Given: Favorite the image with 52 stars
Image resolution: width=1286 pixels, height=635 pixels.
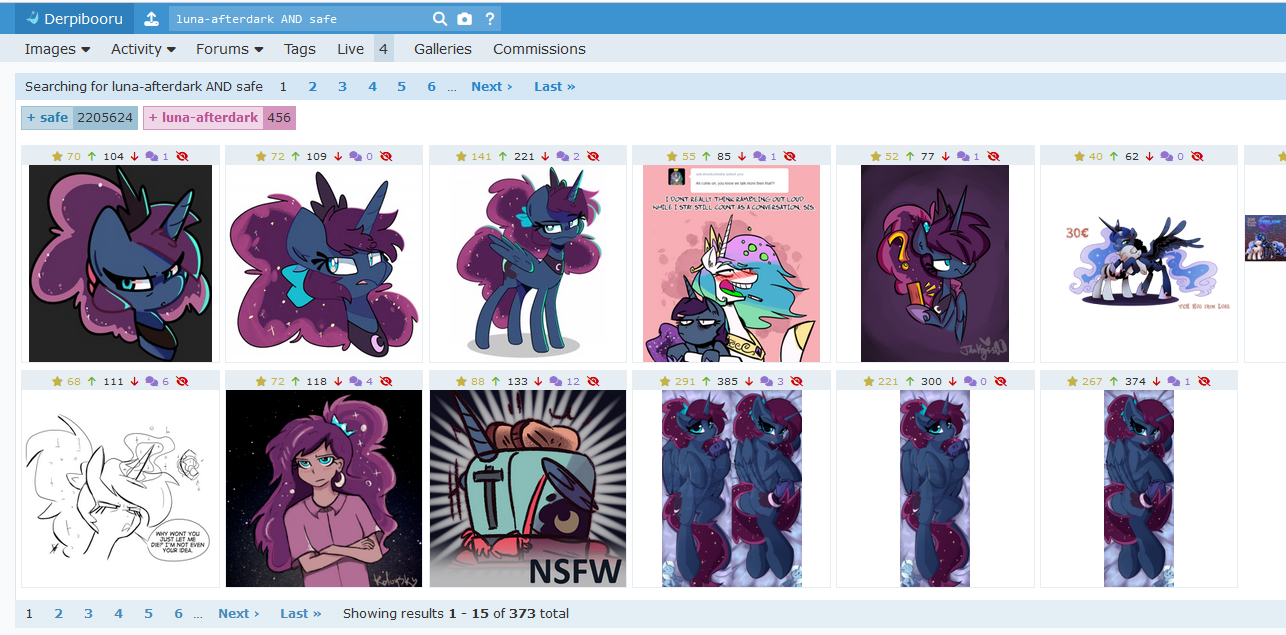Looking at the screenshot, I should (876, 157).
